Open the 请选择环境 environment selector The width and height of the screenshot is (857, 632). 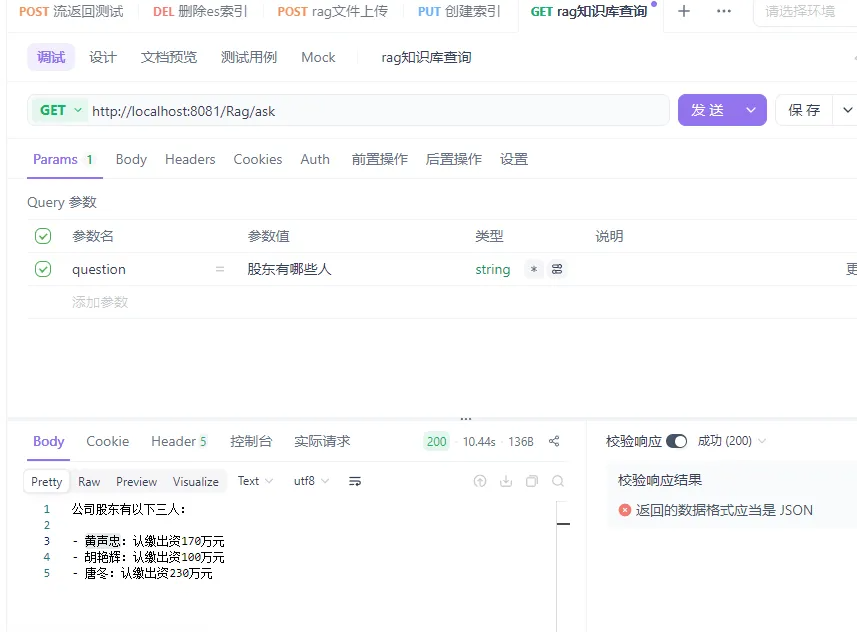[x=805, y=11]
